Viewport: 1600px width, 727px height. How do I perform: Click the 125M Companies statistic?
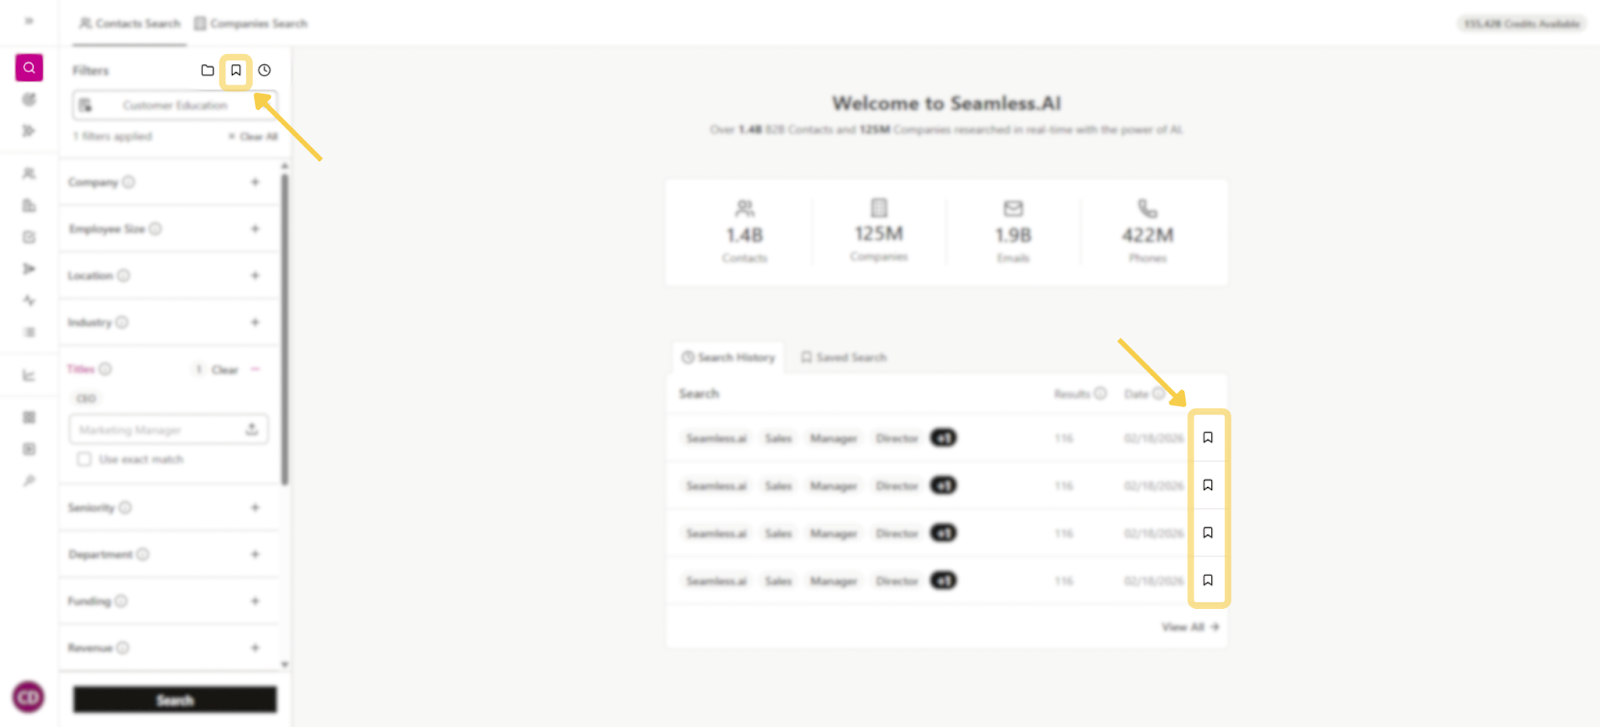[x=879, y=233]
